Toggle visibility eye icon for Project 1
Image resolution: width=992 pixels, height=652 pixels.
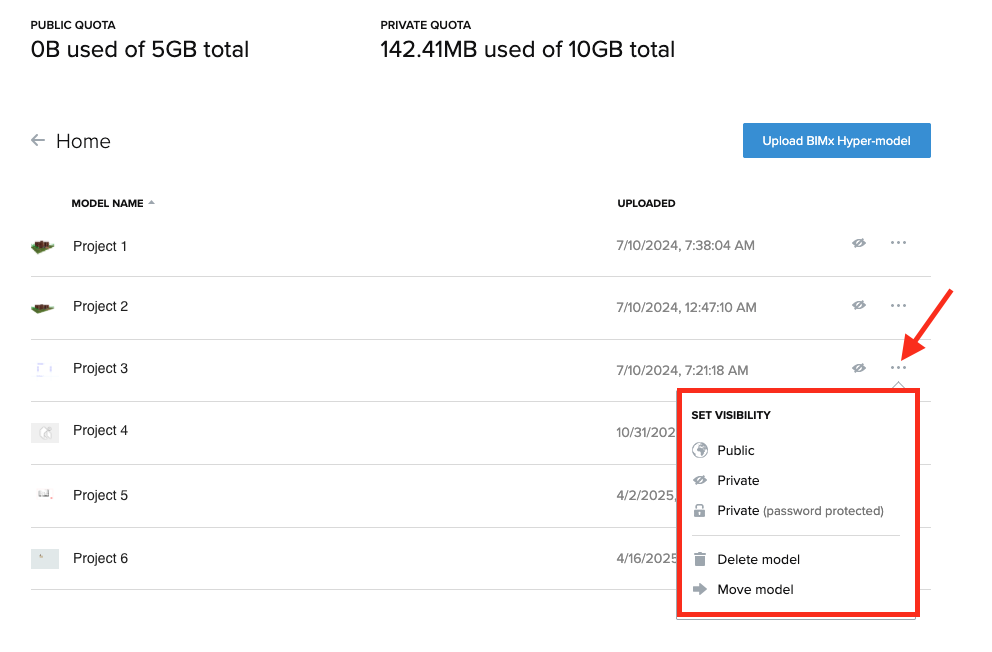(859, 243)
